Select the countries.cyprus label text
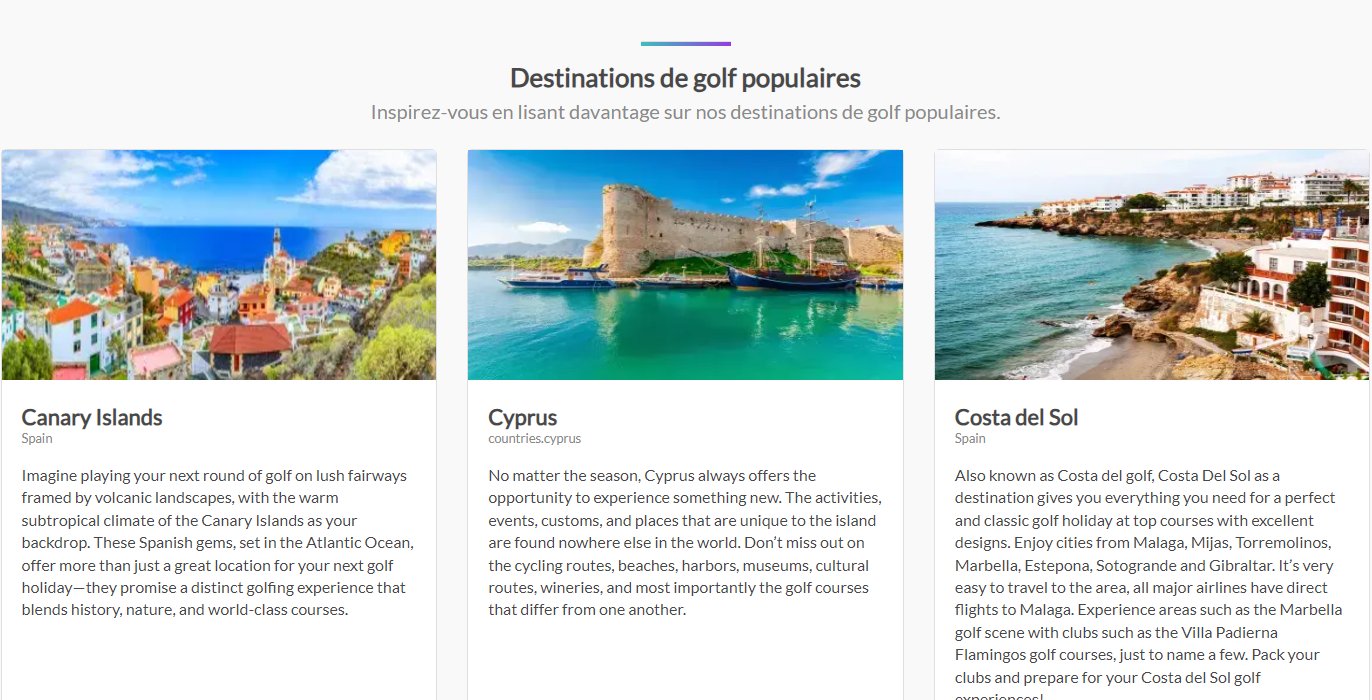This screenshot has width=1372, height=700. pos(534,439)
